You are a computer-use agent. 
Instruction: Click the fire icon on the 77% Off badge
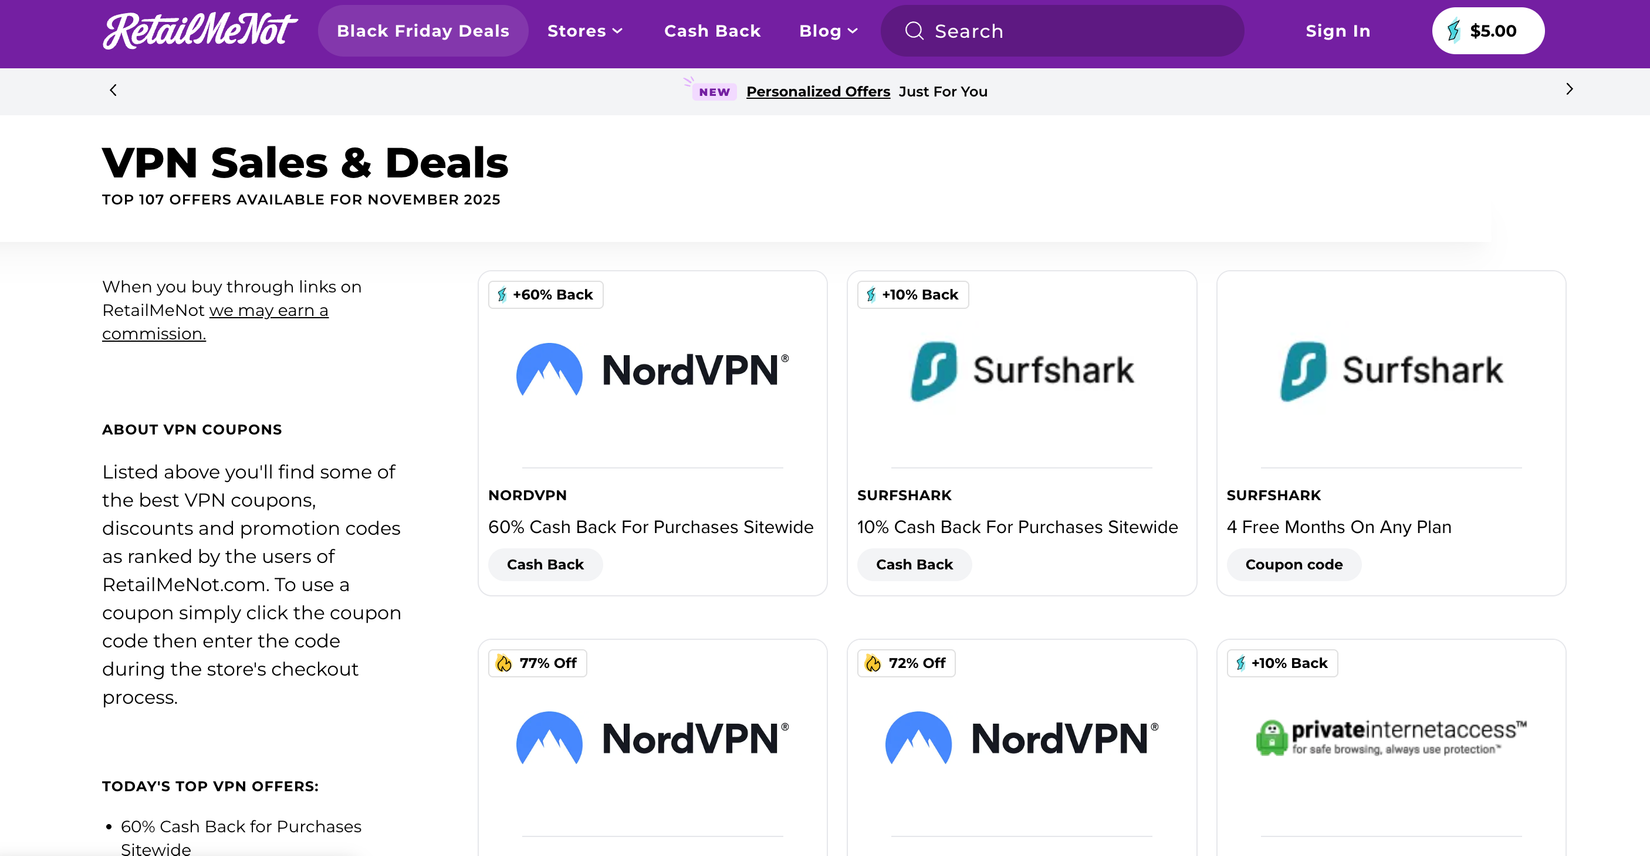point(504,662)
